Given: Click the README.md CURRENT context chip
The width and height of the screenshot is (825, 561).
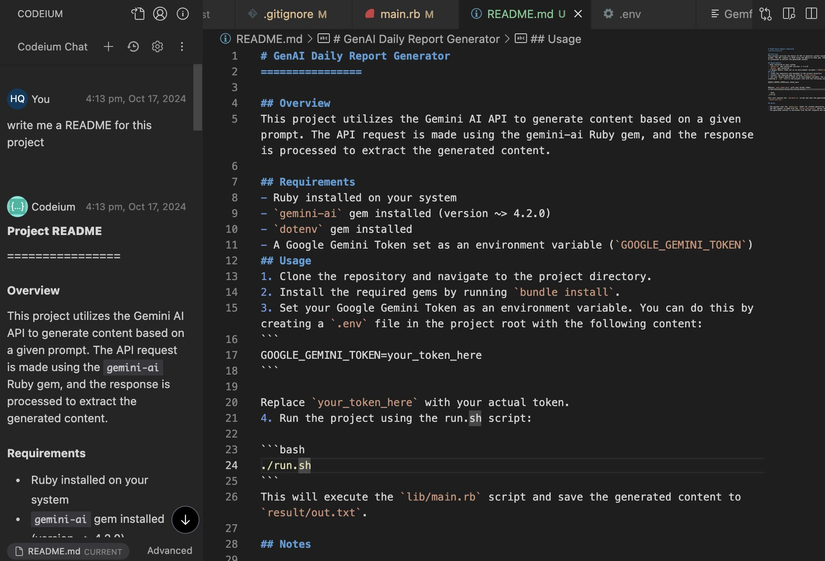Looking at the screenshot, I should [x=69, y=551].
